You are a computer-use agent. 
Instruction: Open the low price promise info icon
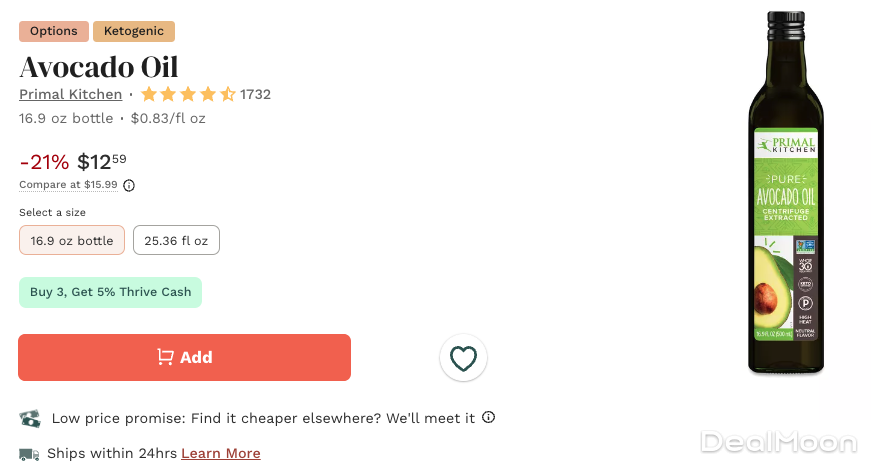[x=489, y=417]
